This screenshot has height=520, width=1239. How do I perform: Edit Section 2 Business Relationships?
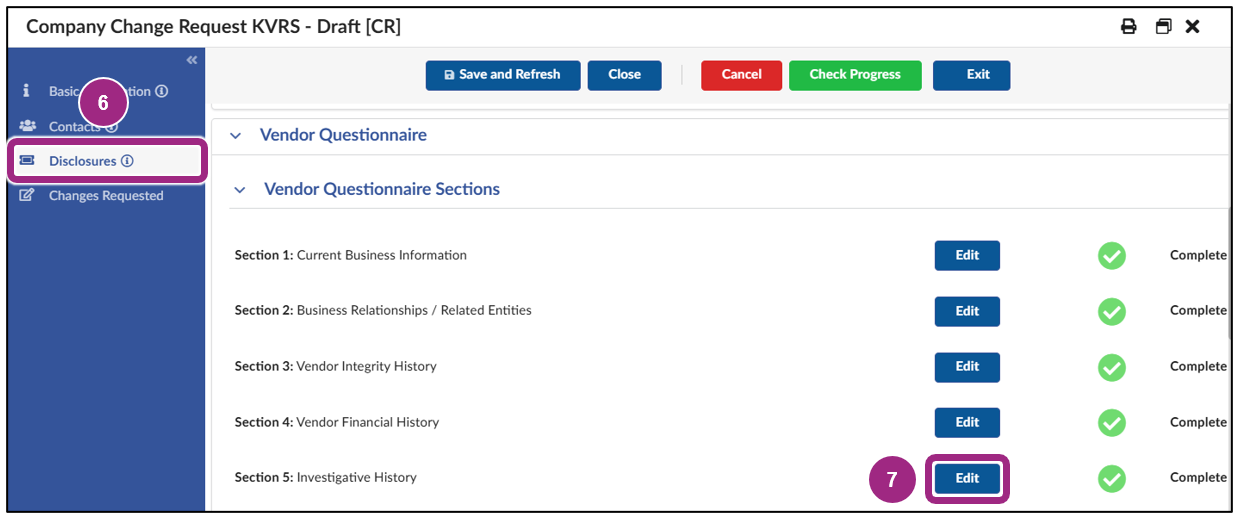click(x=967, y=311)
